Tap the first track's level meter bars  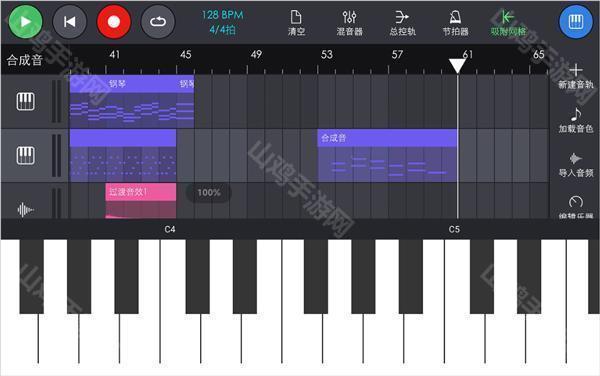pyautogui.click(x=57, y=101)
